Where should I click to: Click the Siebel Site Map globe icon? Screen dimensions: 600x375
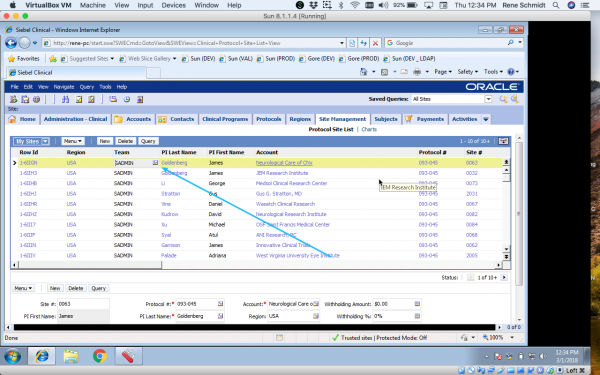36,99
